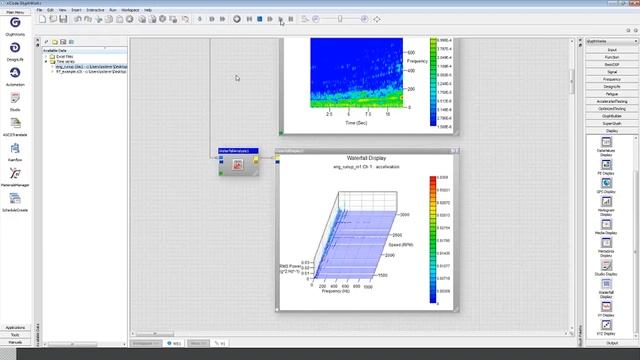Click the Pause bars icon after the play arrow
The height and width of the screenshot is (360, 640).
tap(291, 19)
